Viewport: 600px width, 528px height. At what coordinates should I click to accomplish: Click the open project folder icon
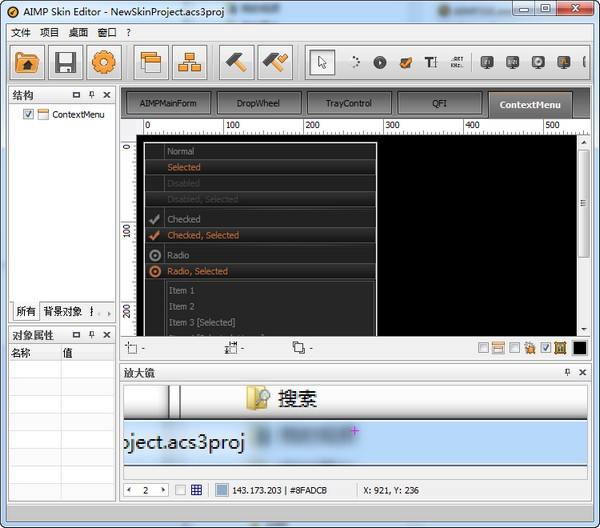pyautogui.click(x=29, y=62)
